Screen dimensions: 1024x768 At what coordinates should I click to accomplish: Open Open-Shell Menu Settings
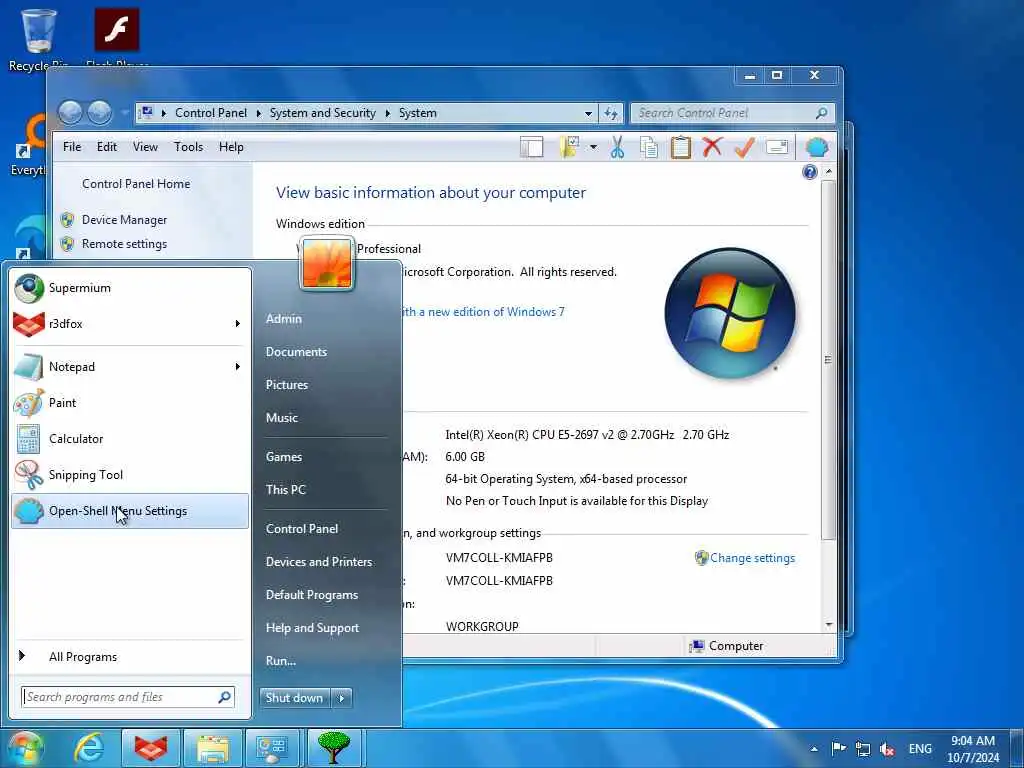[x=130, y=511]
